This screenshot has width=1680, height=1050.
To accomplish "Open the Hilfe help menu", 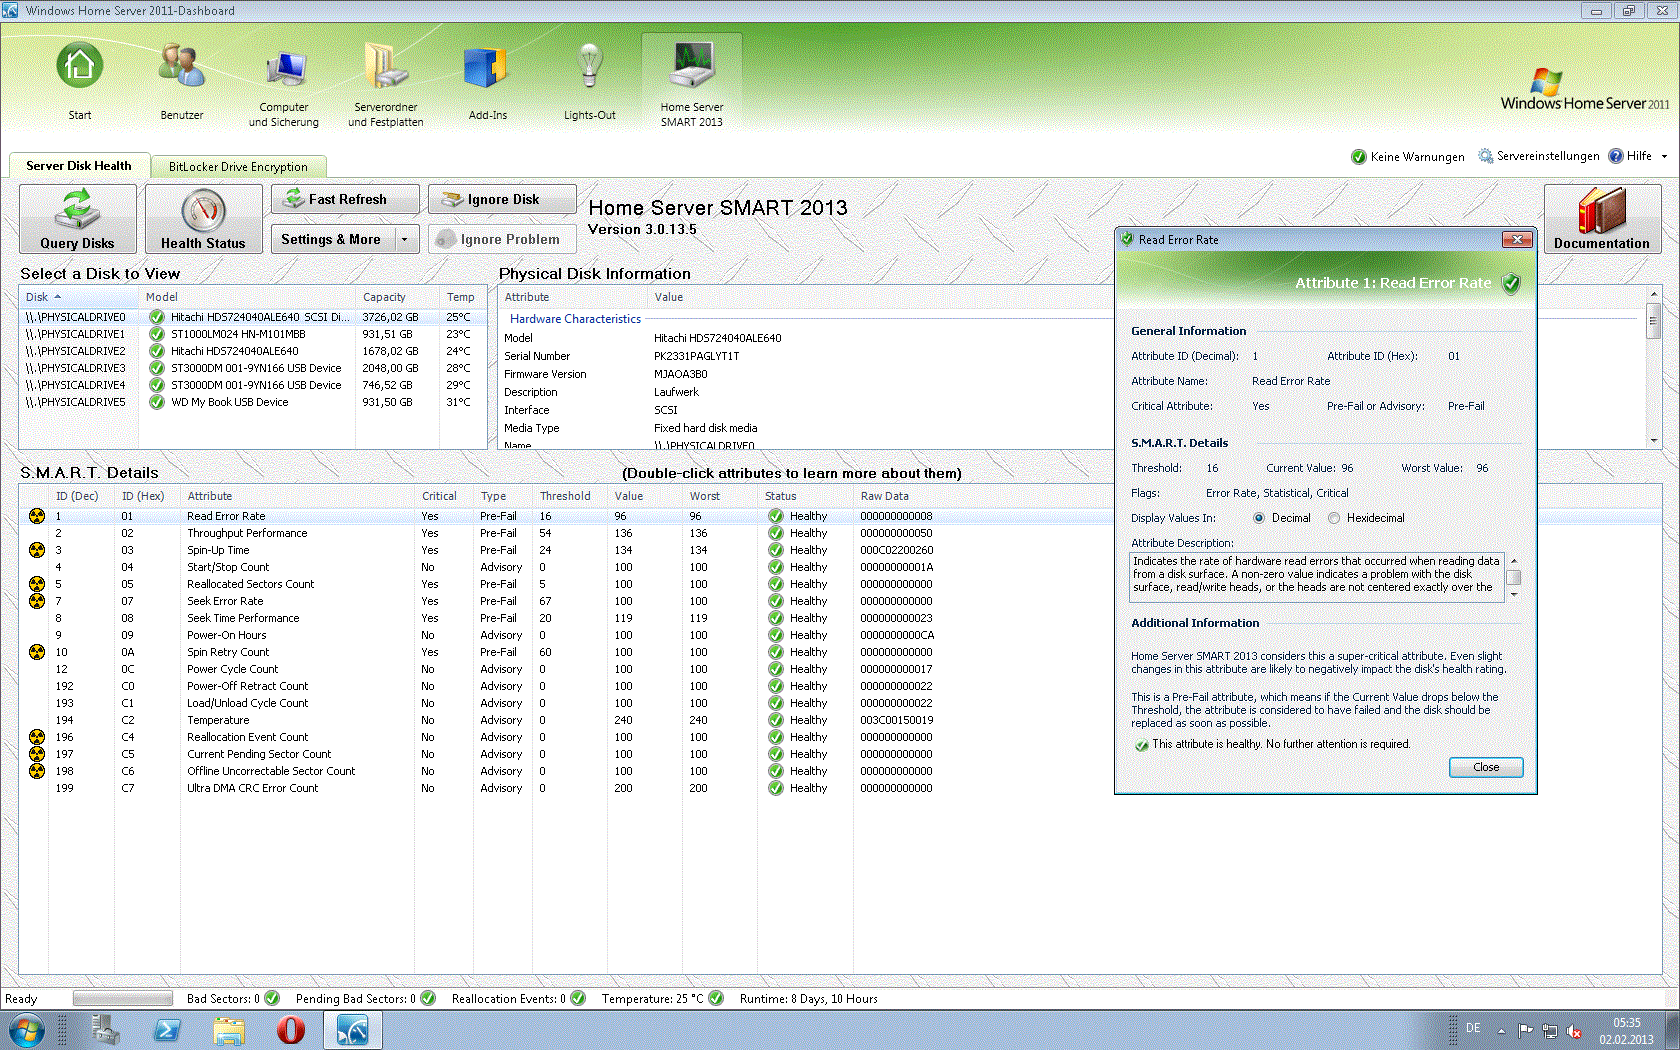I will click(x=1630, y=156).
